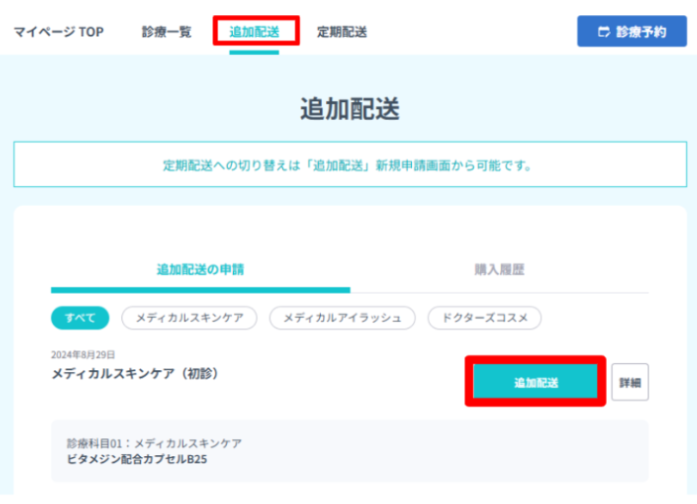The image size is (697, 504).
Task: Go to マイページ TOP
Action: pyautogui.click(x=59, y=32)
